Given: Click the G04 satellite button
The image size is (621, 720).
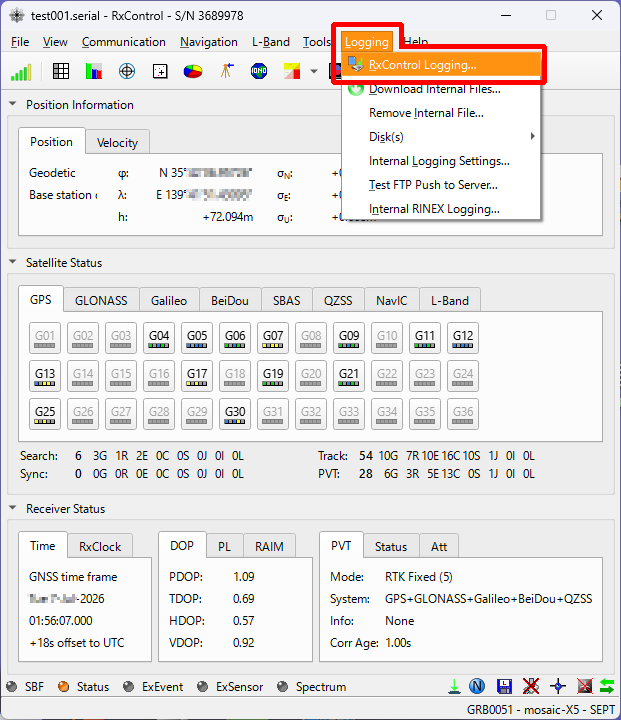Looking at the screenshot, I should pos(159,338).
